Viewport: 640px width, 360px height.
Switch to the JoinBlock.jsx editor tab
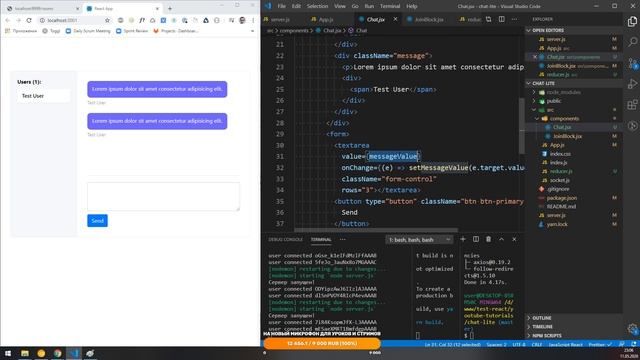tap(429, 19)
